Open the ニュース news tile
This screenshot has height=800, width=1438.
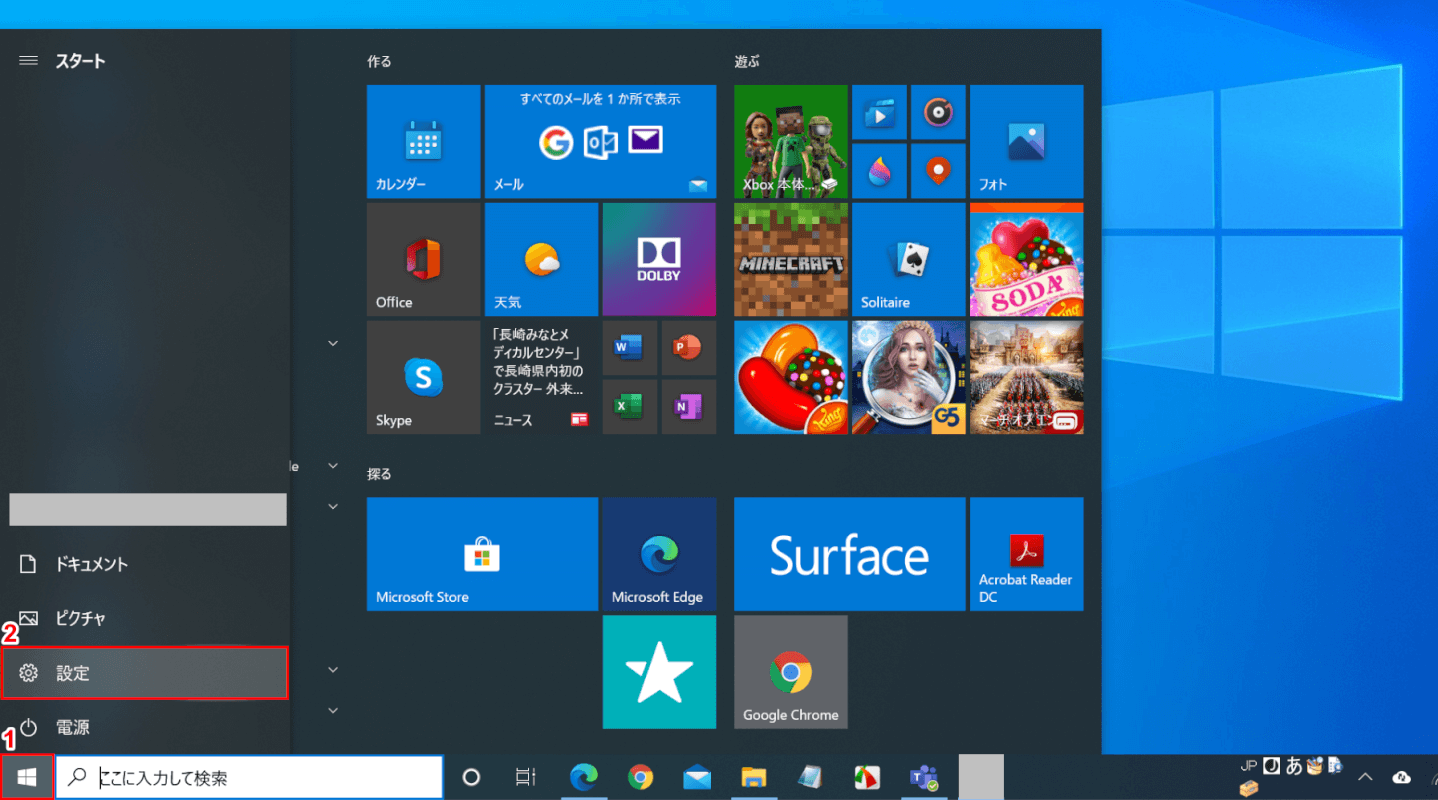click(x=541, y=377)
